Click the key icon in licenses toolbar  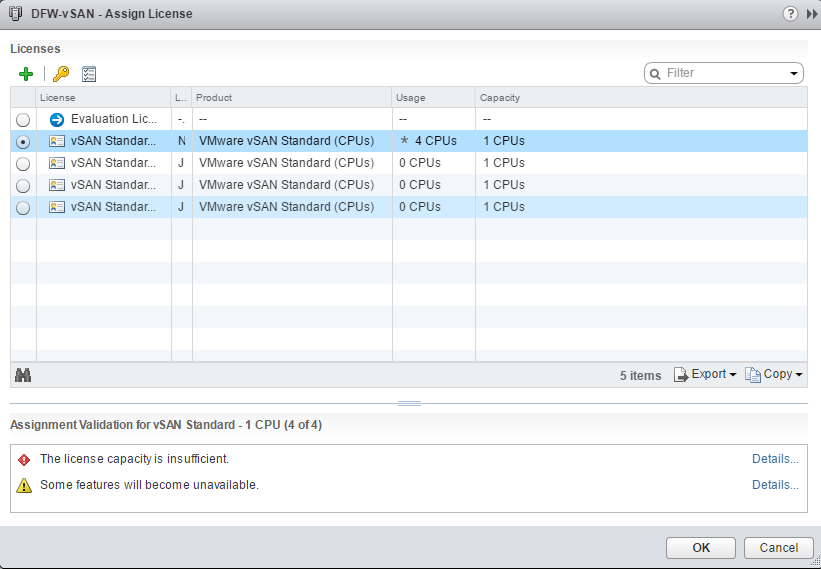point(61,74)
